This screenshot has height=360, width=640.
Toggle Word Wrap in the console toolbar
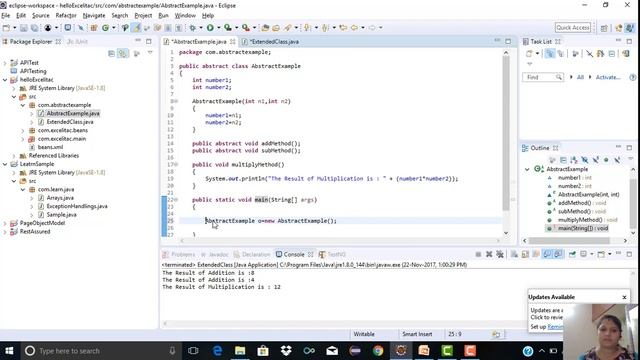pos(536,254)
